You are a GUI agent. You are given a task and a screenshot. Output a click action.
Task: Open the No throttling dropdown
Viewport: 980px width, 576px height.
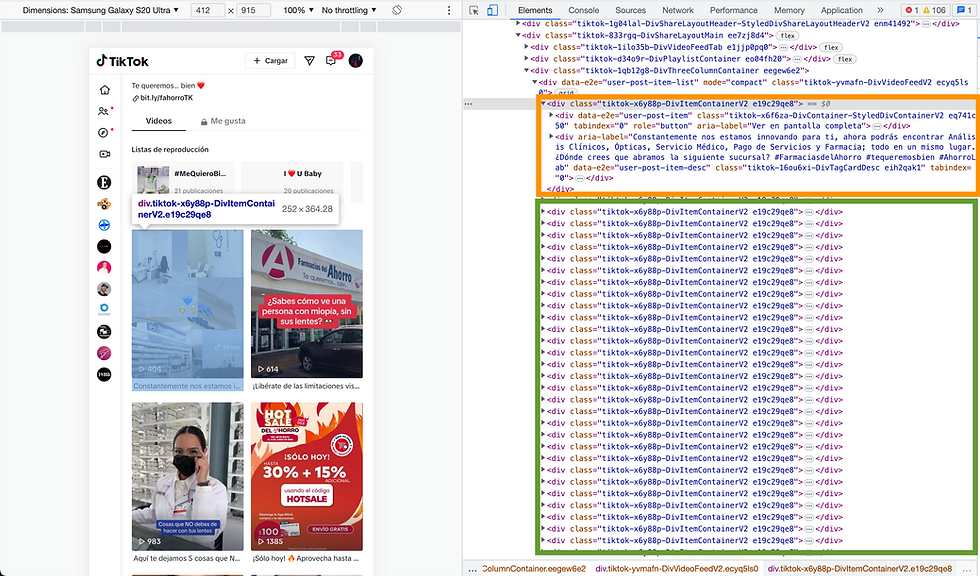pos(349,10)
